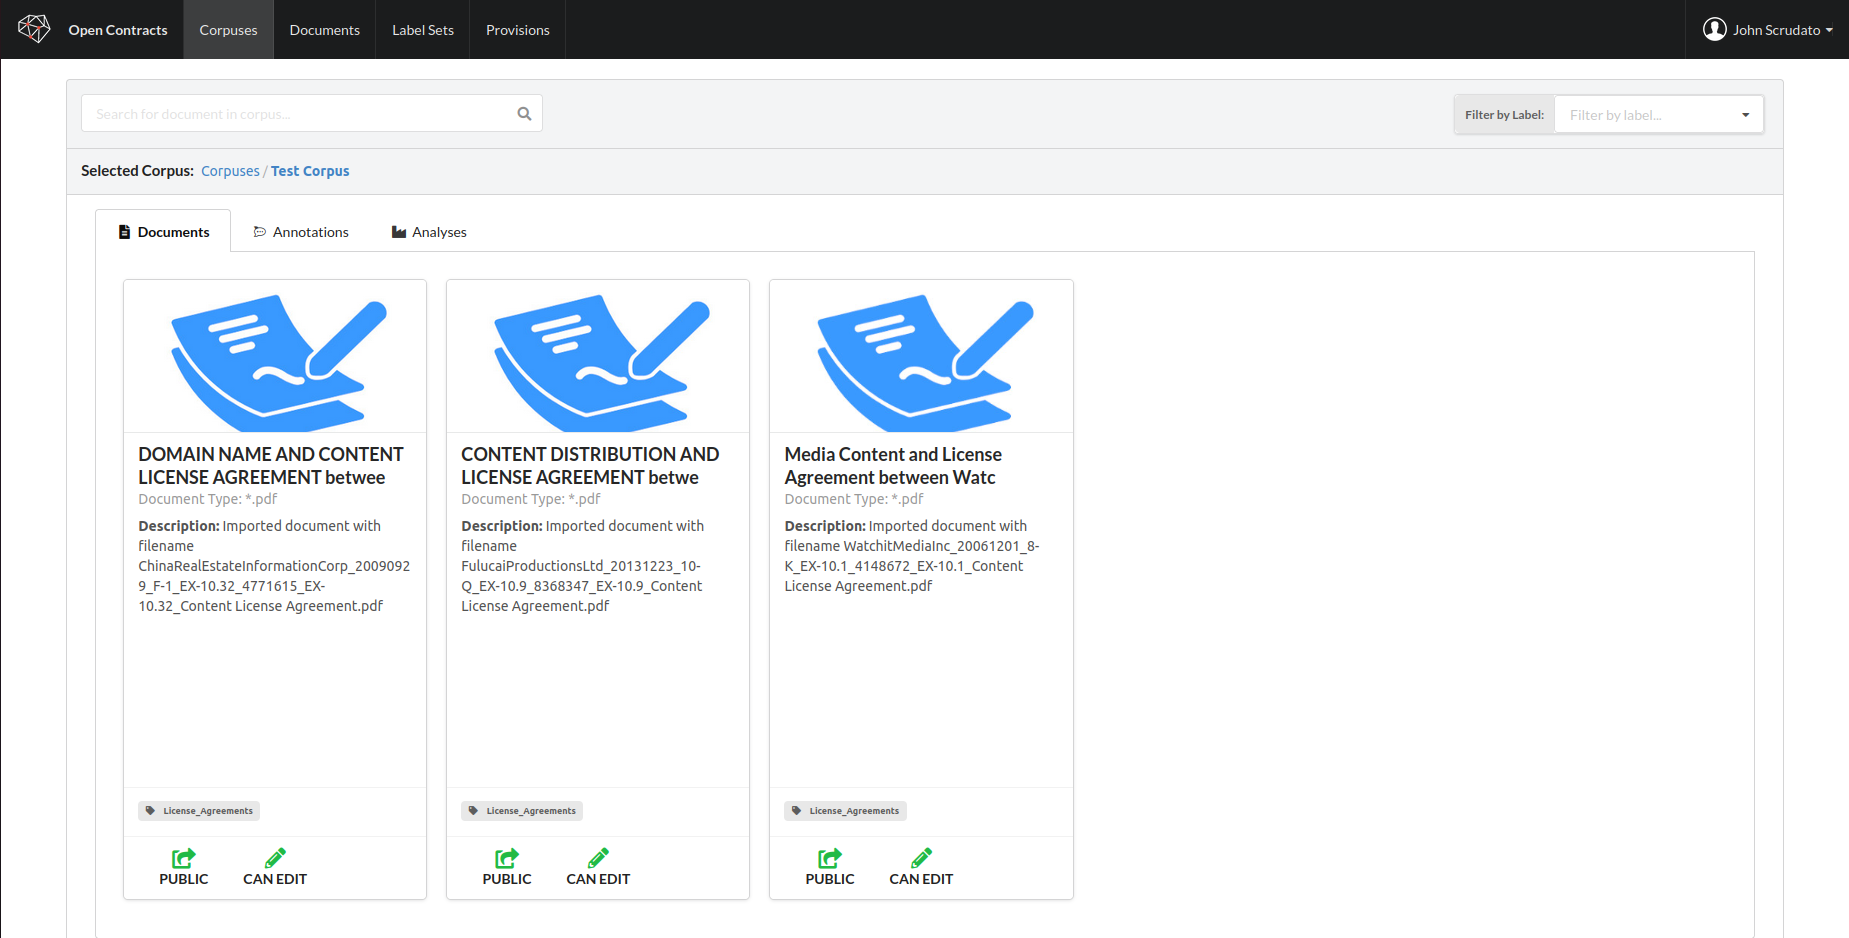Screen dimensions: 1849x938
Task: Click the Filter by Label caption
Action: (1504, 115)
